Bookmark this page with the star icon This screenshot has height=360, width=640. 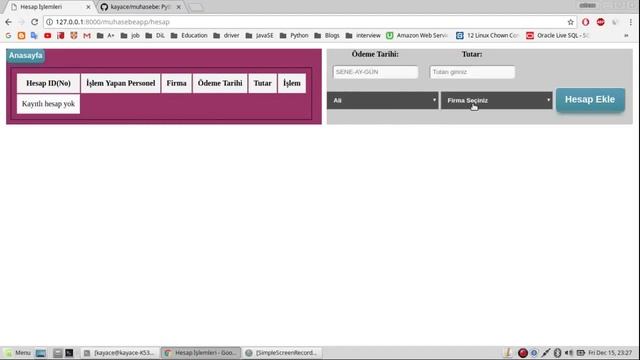click(570, 22)
